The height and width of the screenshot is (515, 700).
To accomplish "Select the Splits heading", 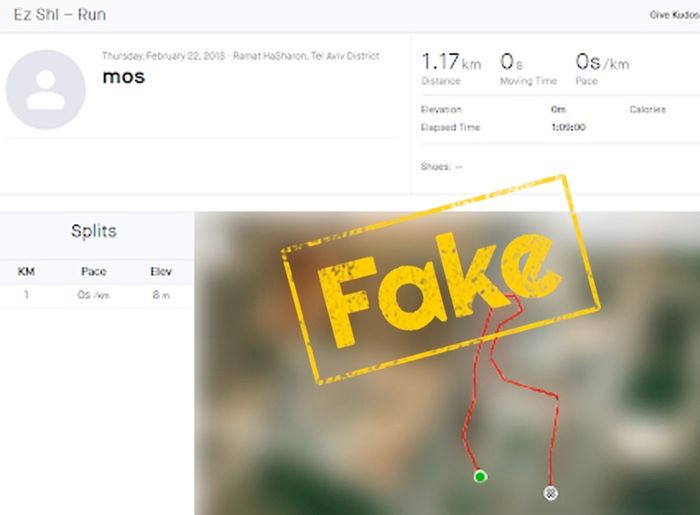I will point(94,231).
